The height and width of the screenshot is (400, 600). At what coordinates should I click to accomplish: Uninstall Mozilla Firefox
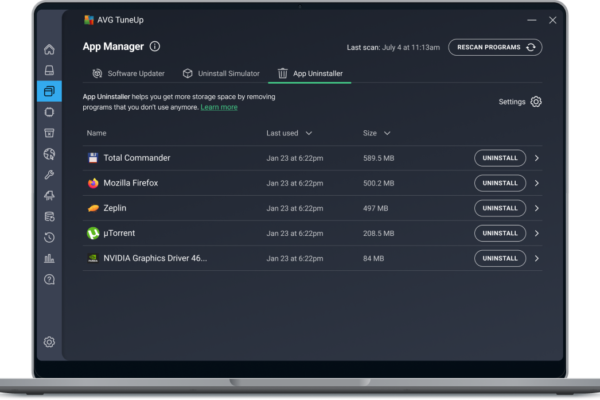click(499, 183)
